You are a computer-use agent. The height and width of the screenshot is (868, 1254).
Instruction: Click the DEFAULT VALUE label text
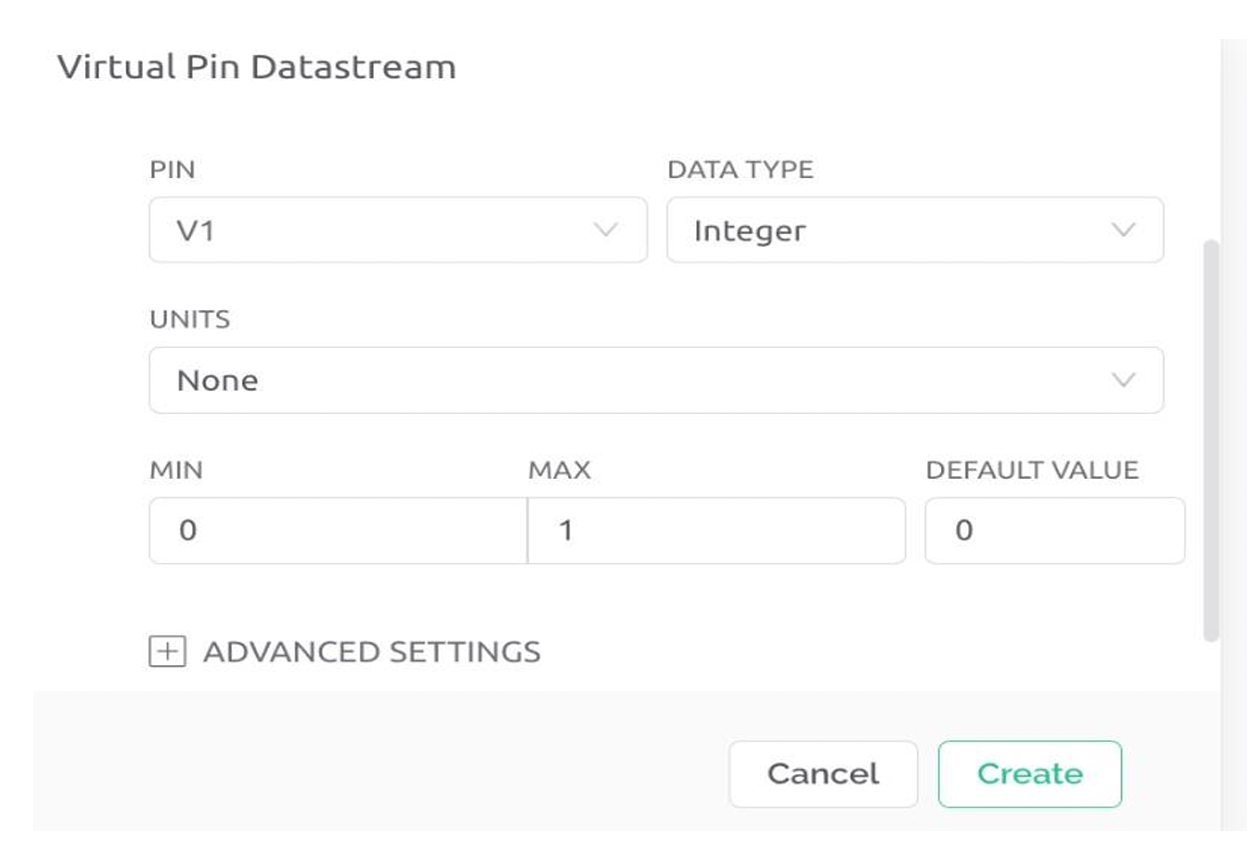1032,470
